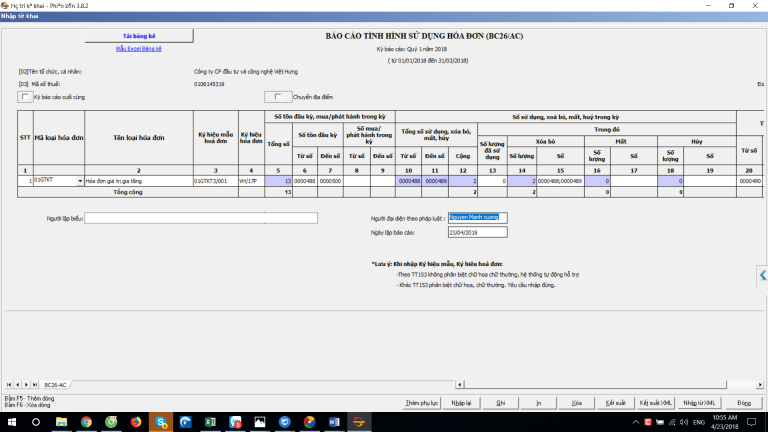Image resolution: width=768 pixels, height=432 pixels.
Task: Click the 'Thêm phụ lục' button
Action: click(x=421, y=403)
